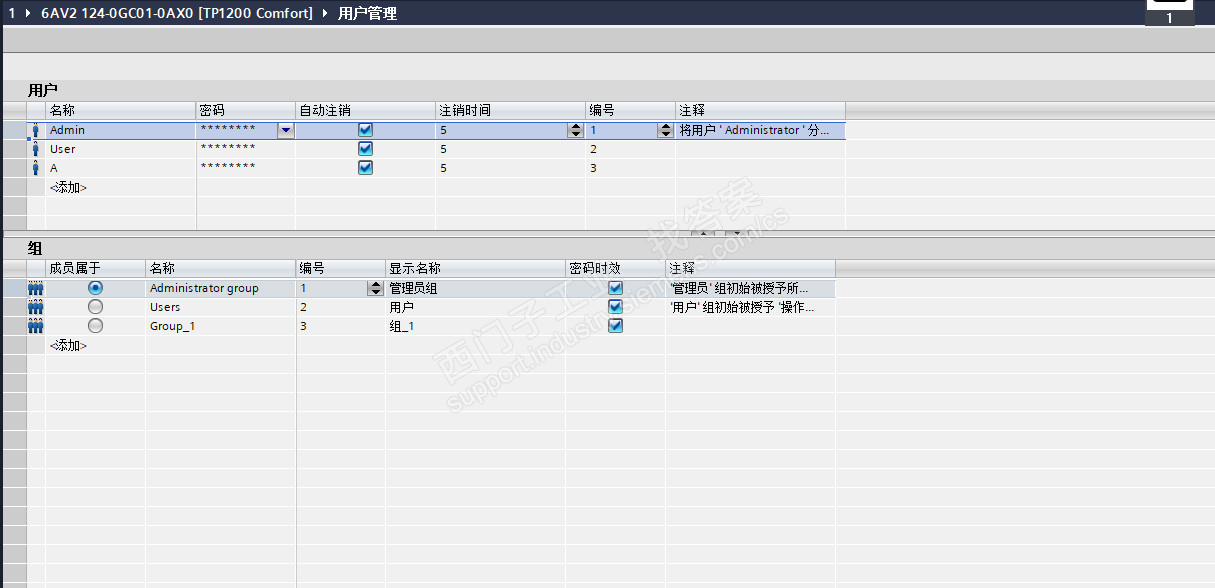This screenshot has height=588, width=1215.
Task: Click the 注销时间 column header
Action: click(x=510, y=110)
